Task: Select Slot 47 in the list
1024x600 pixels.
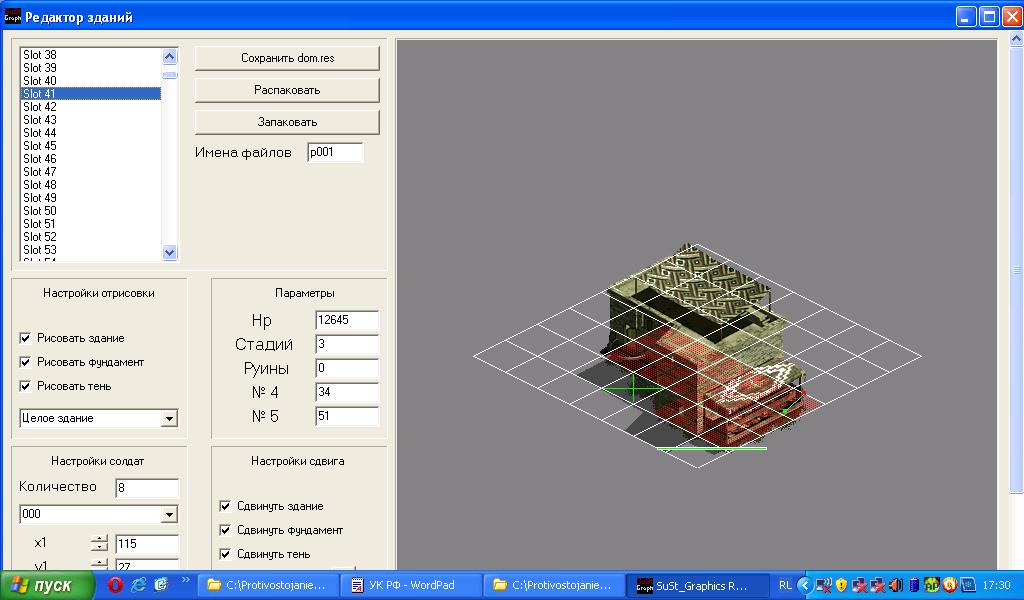Action: (x=91, y=172)
